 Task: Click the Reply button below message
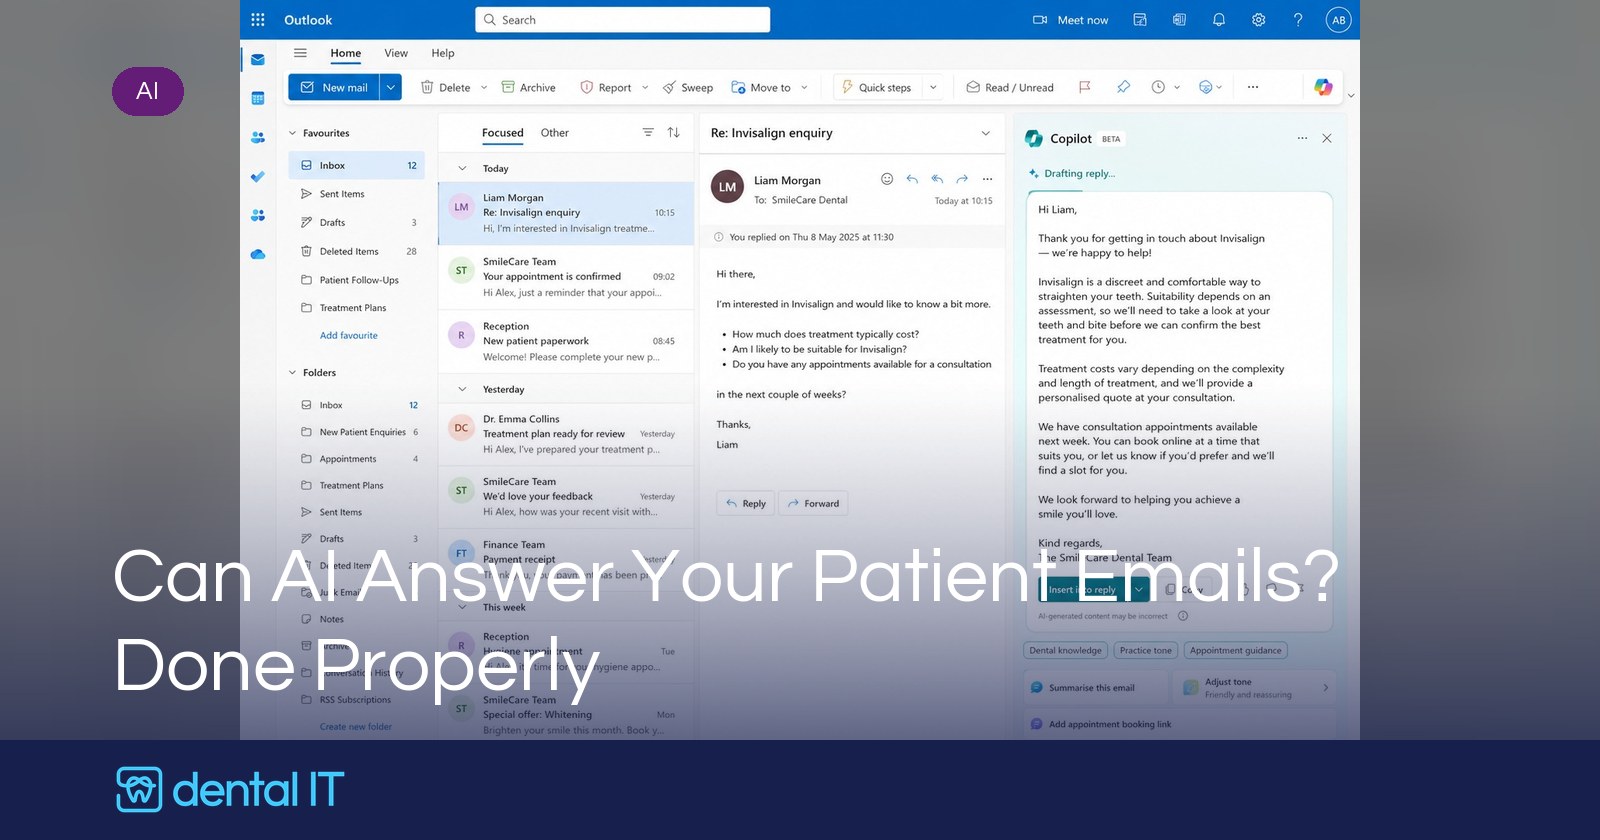746,504
